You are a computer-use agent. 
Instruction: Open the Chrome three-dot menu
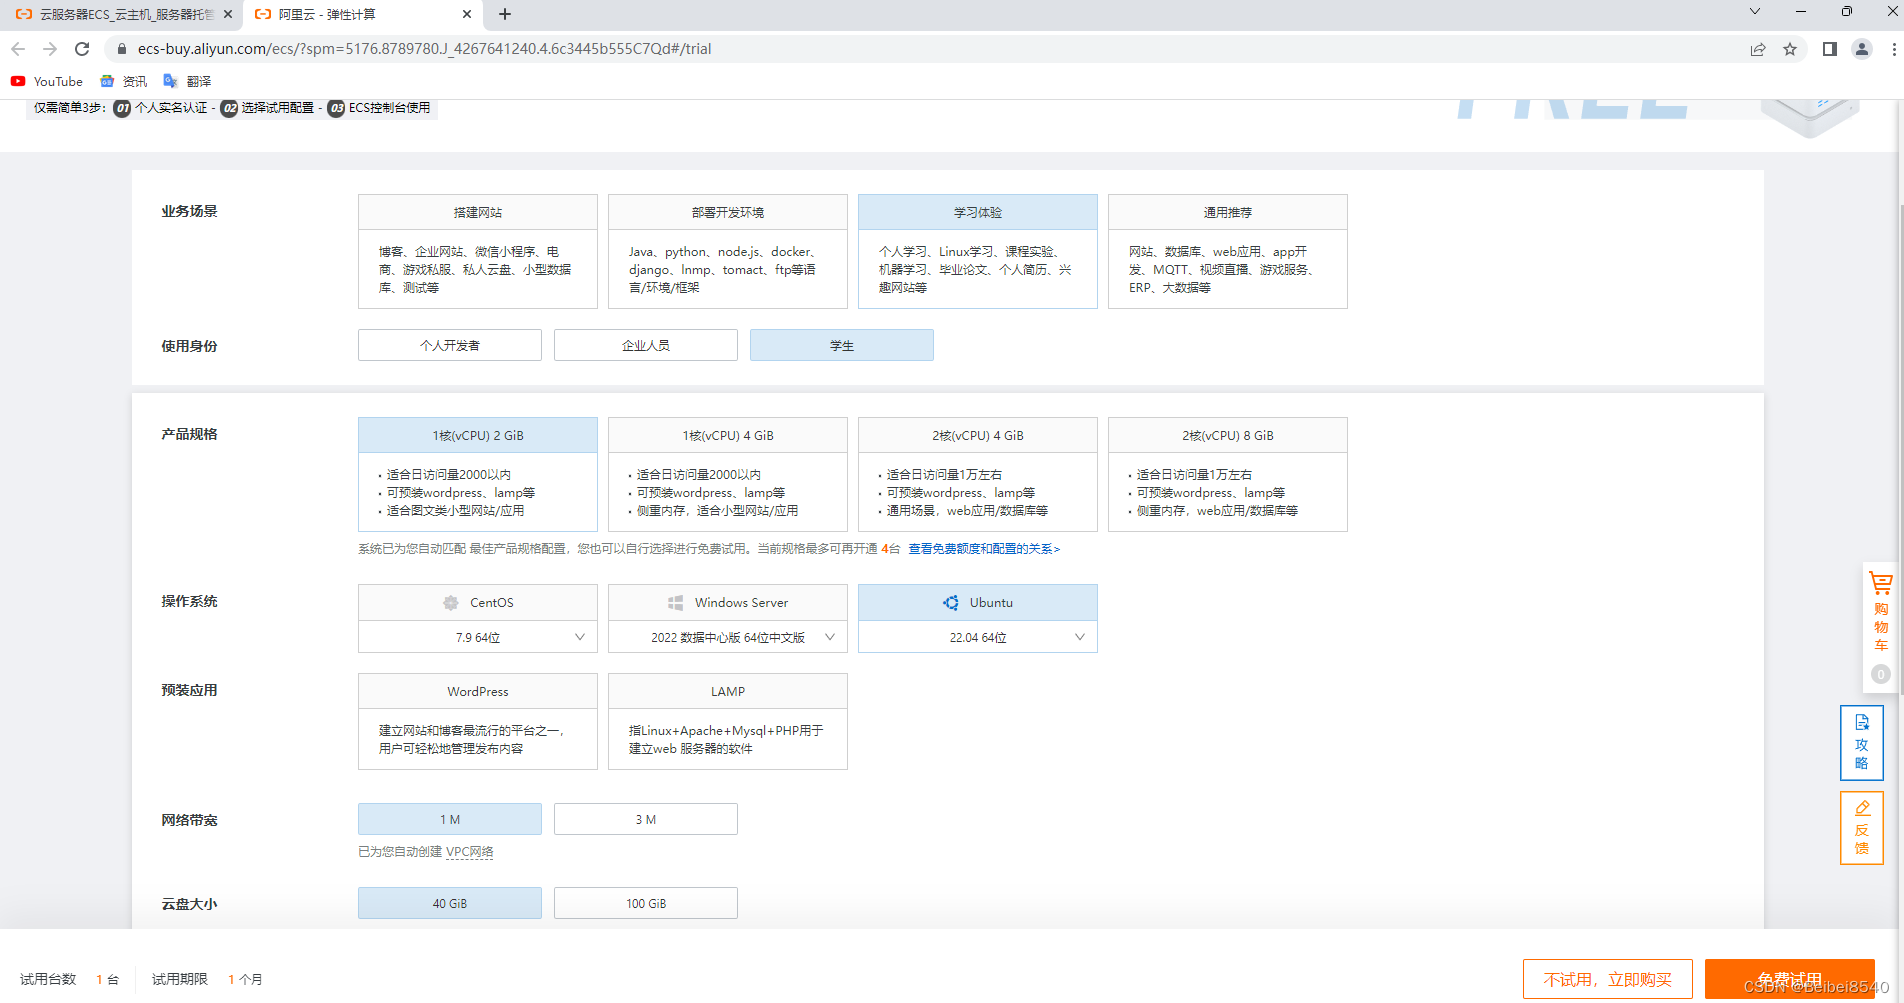pyautogui.click(x=1893, y=49)
